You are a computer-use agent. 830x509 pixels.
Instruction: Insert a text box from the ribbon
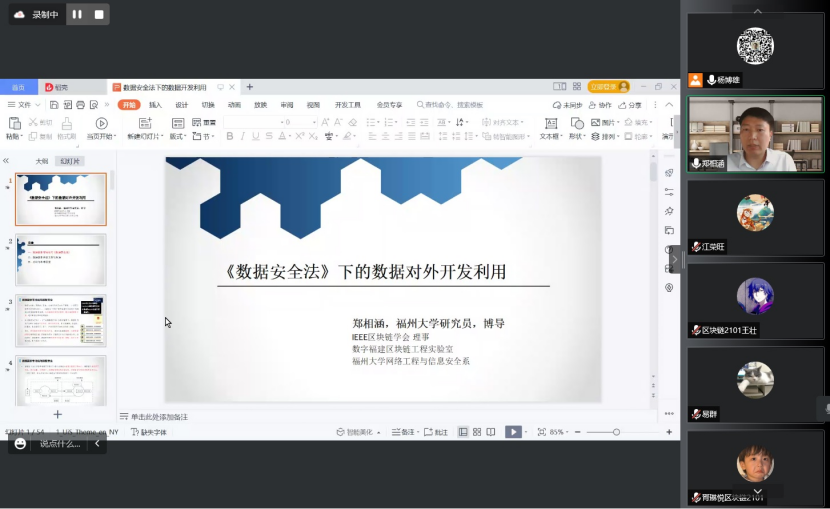(549, 123)
